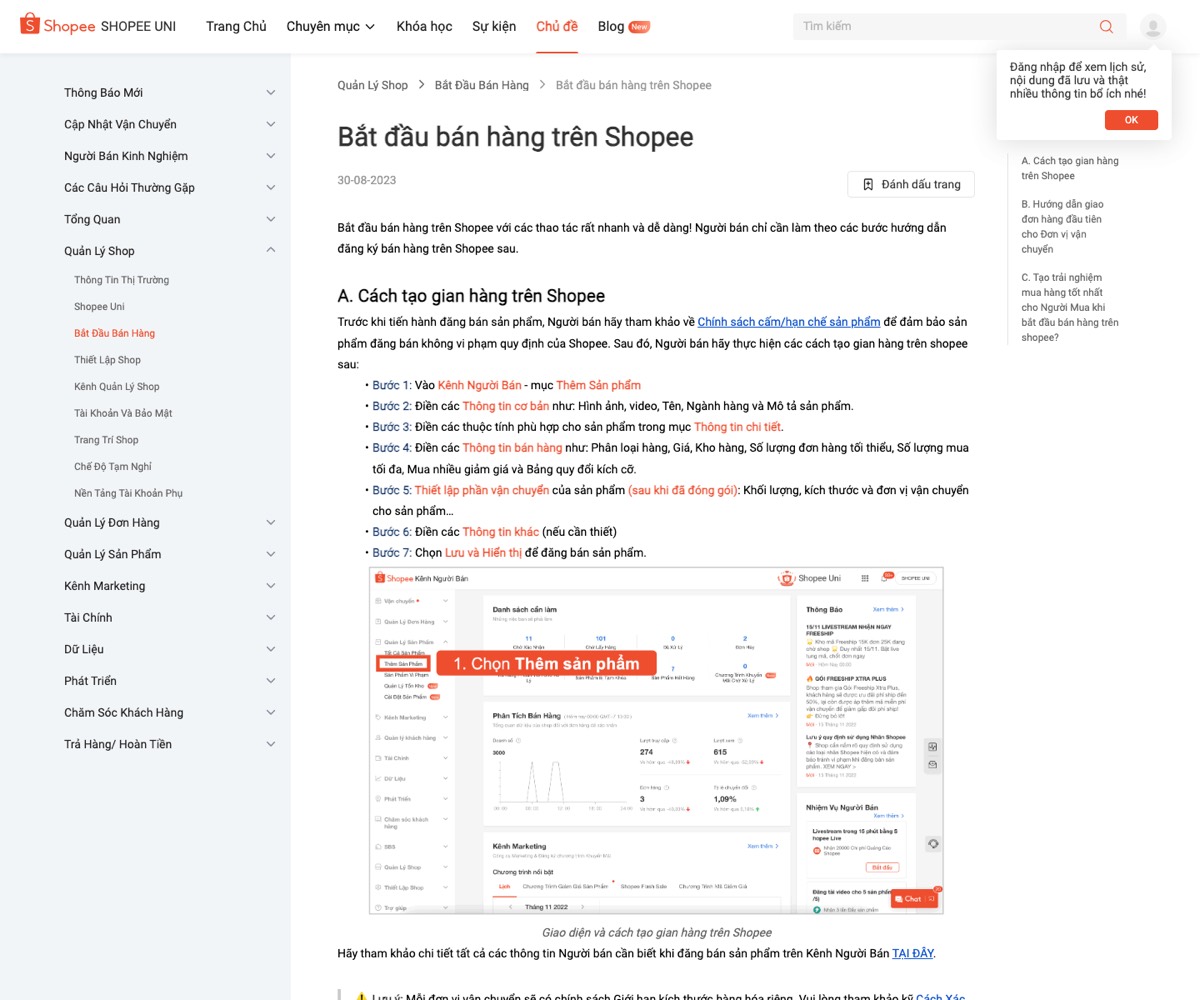This screenshot has width=1200, height=1000.
Task: Open Chính sách cấm/hạn chế sản phẩm link
Action: (x=789, y=322)
